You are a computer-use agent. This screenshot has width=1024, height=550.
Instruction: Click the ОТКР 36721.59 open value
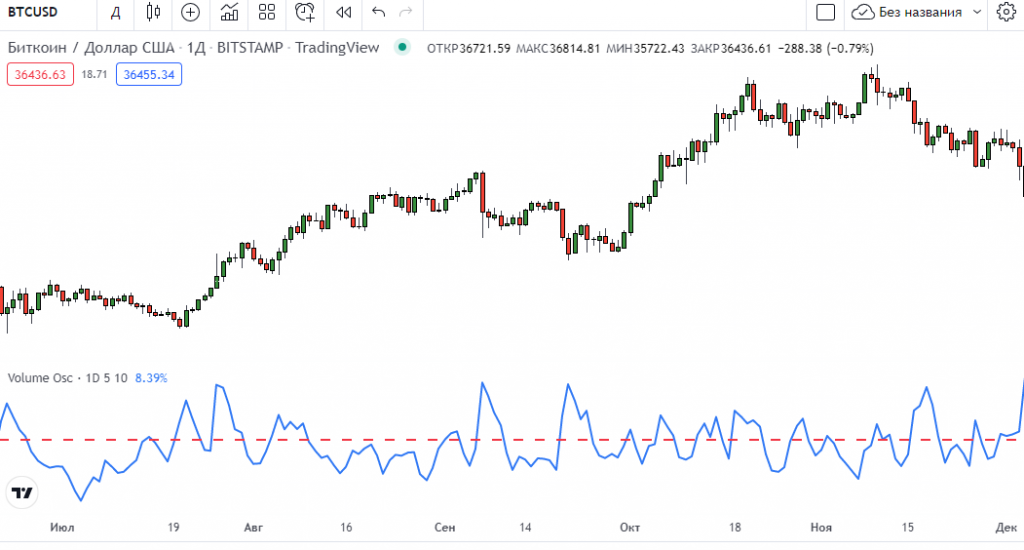(468, 48)
